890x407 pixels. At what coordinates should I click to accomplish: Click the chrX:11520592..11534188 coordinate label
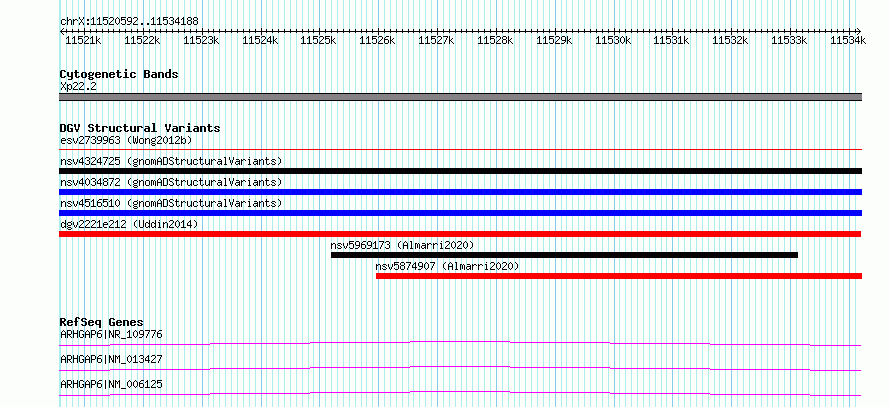[129, 22]
